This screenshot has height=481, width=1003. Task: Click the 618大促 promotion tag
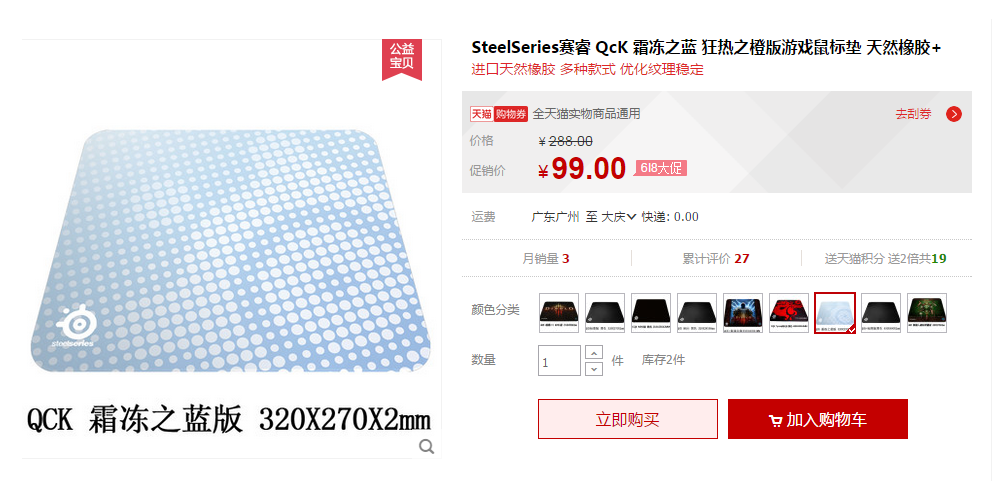click(x=661, y=168)
